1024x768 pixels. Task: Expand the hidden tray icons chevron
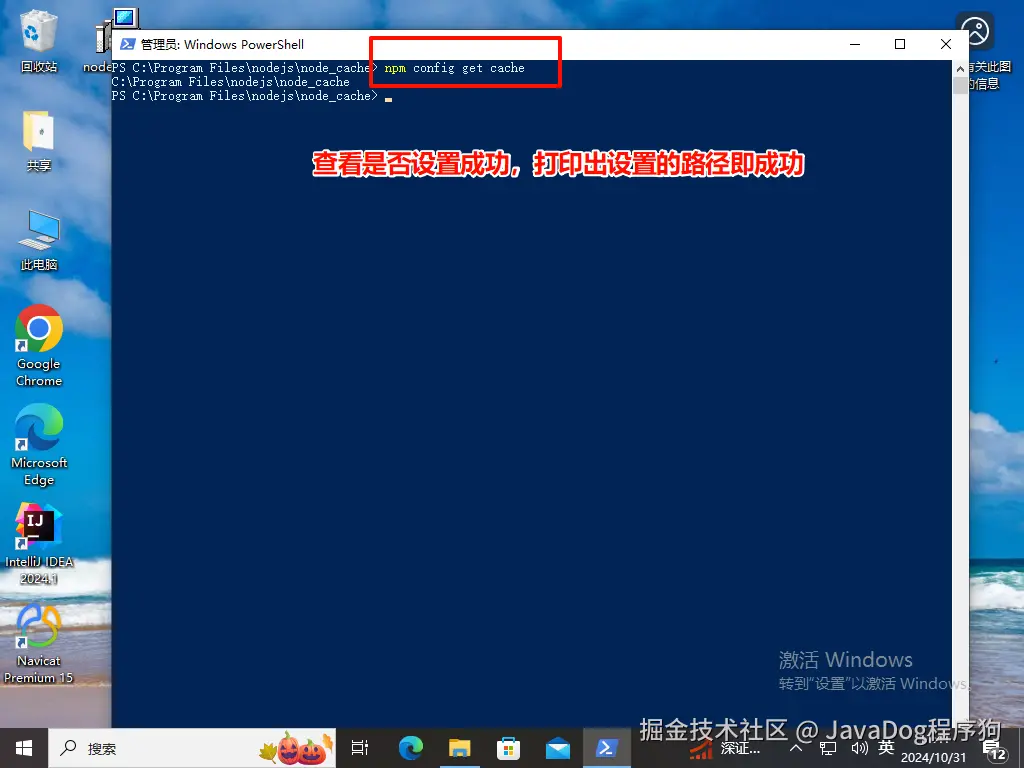[x=796, y=748]
